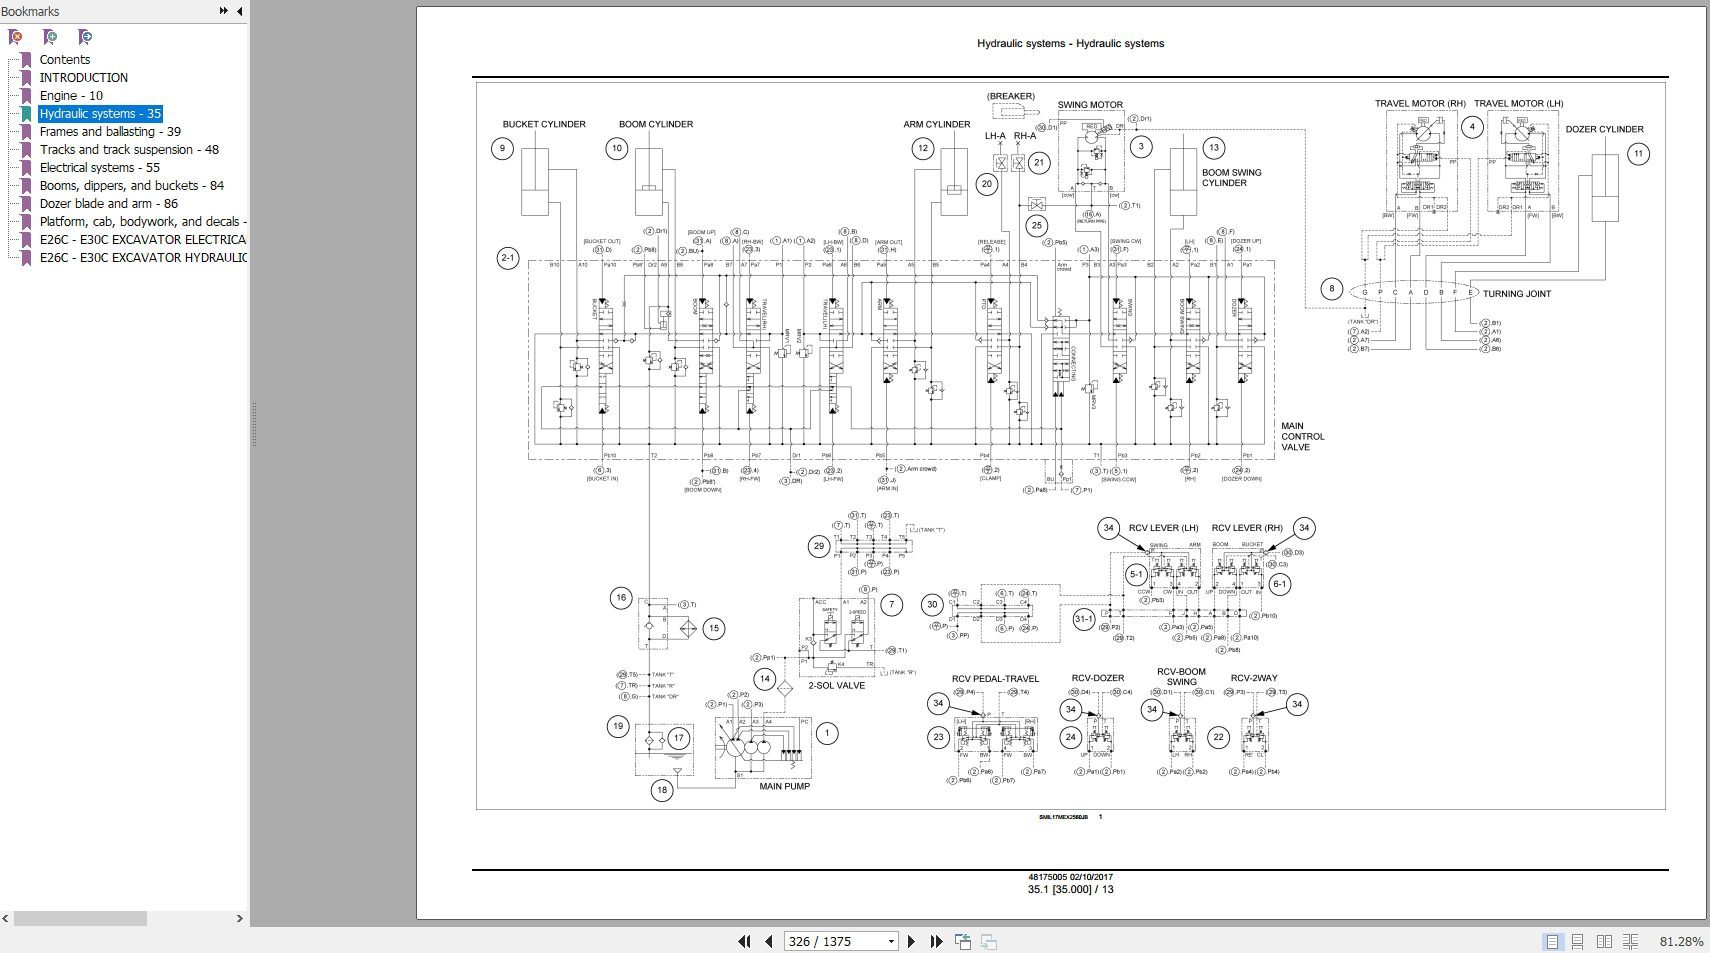Select the continuous page view icon
The image size is (1710, 953).
[x=1578, y=941]
